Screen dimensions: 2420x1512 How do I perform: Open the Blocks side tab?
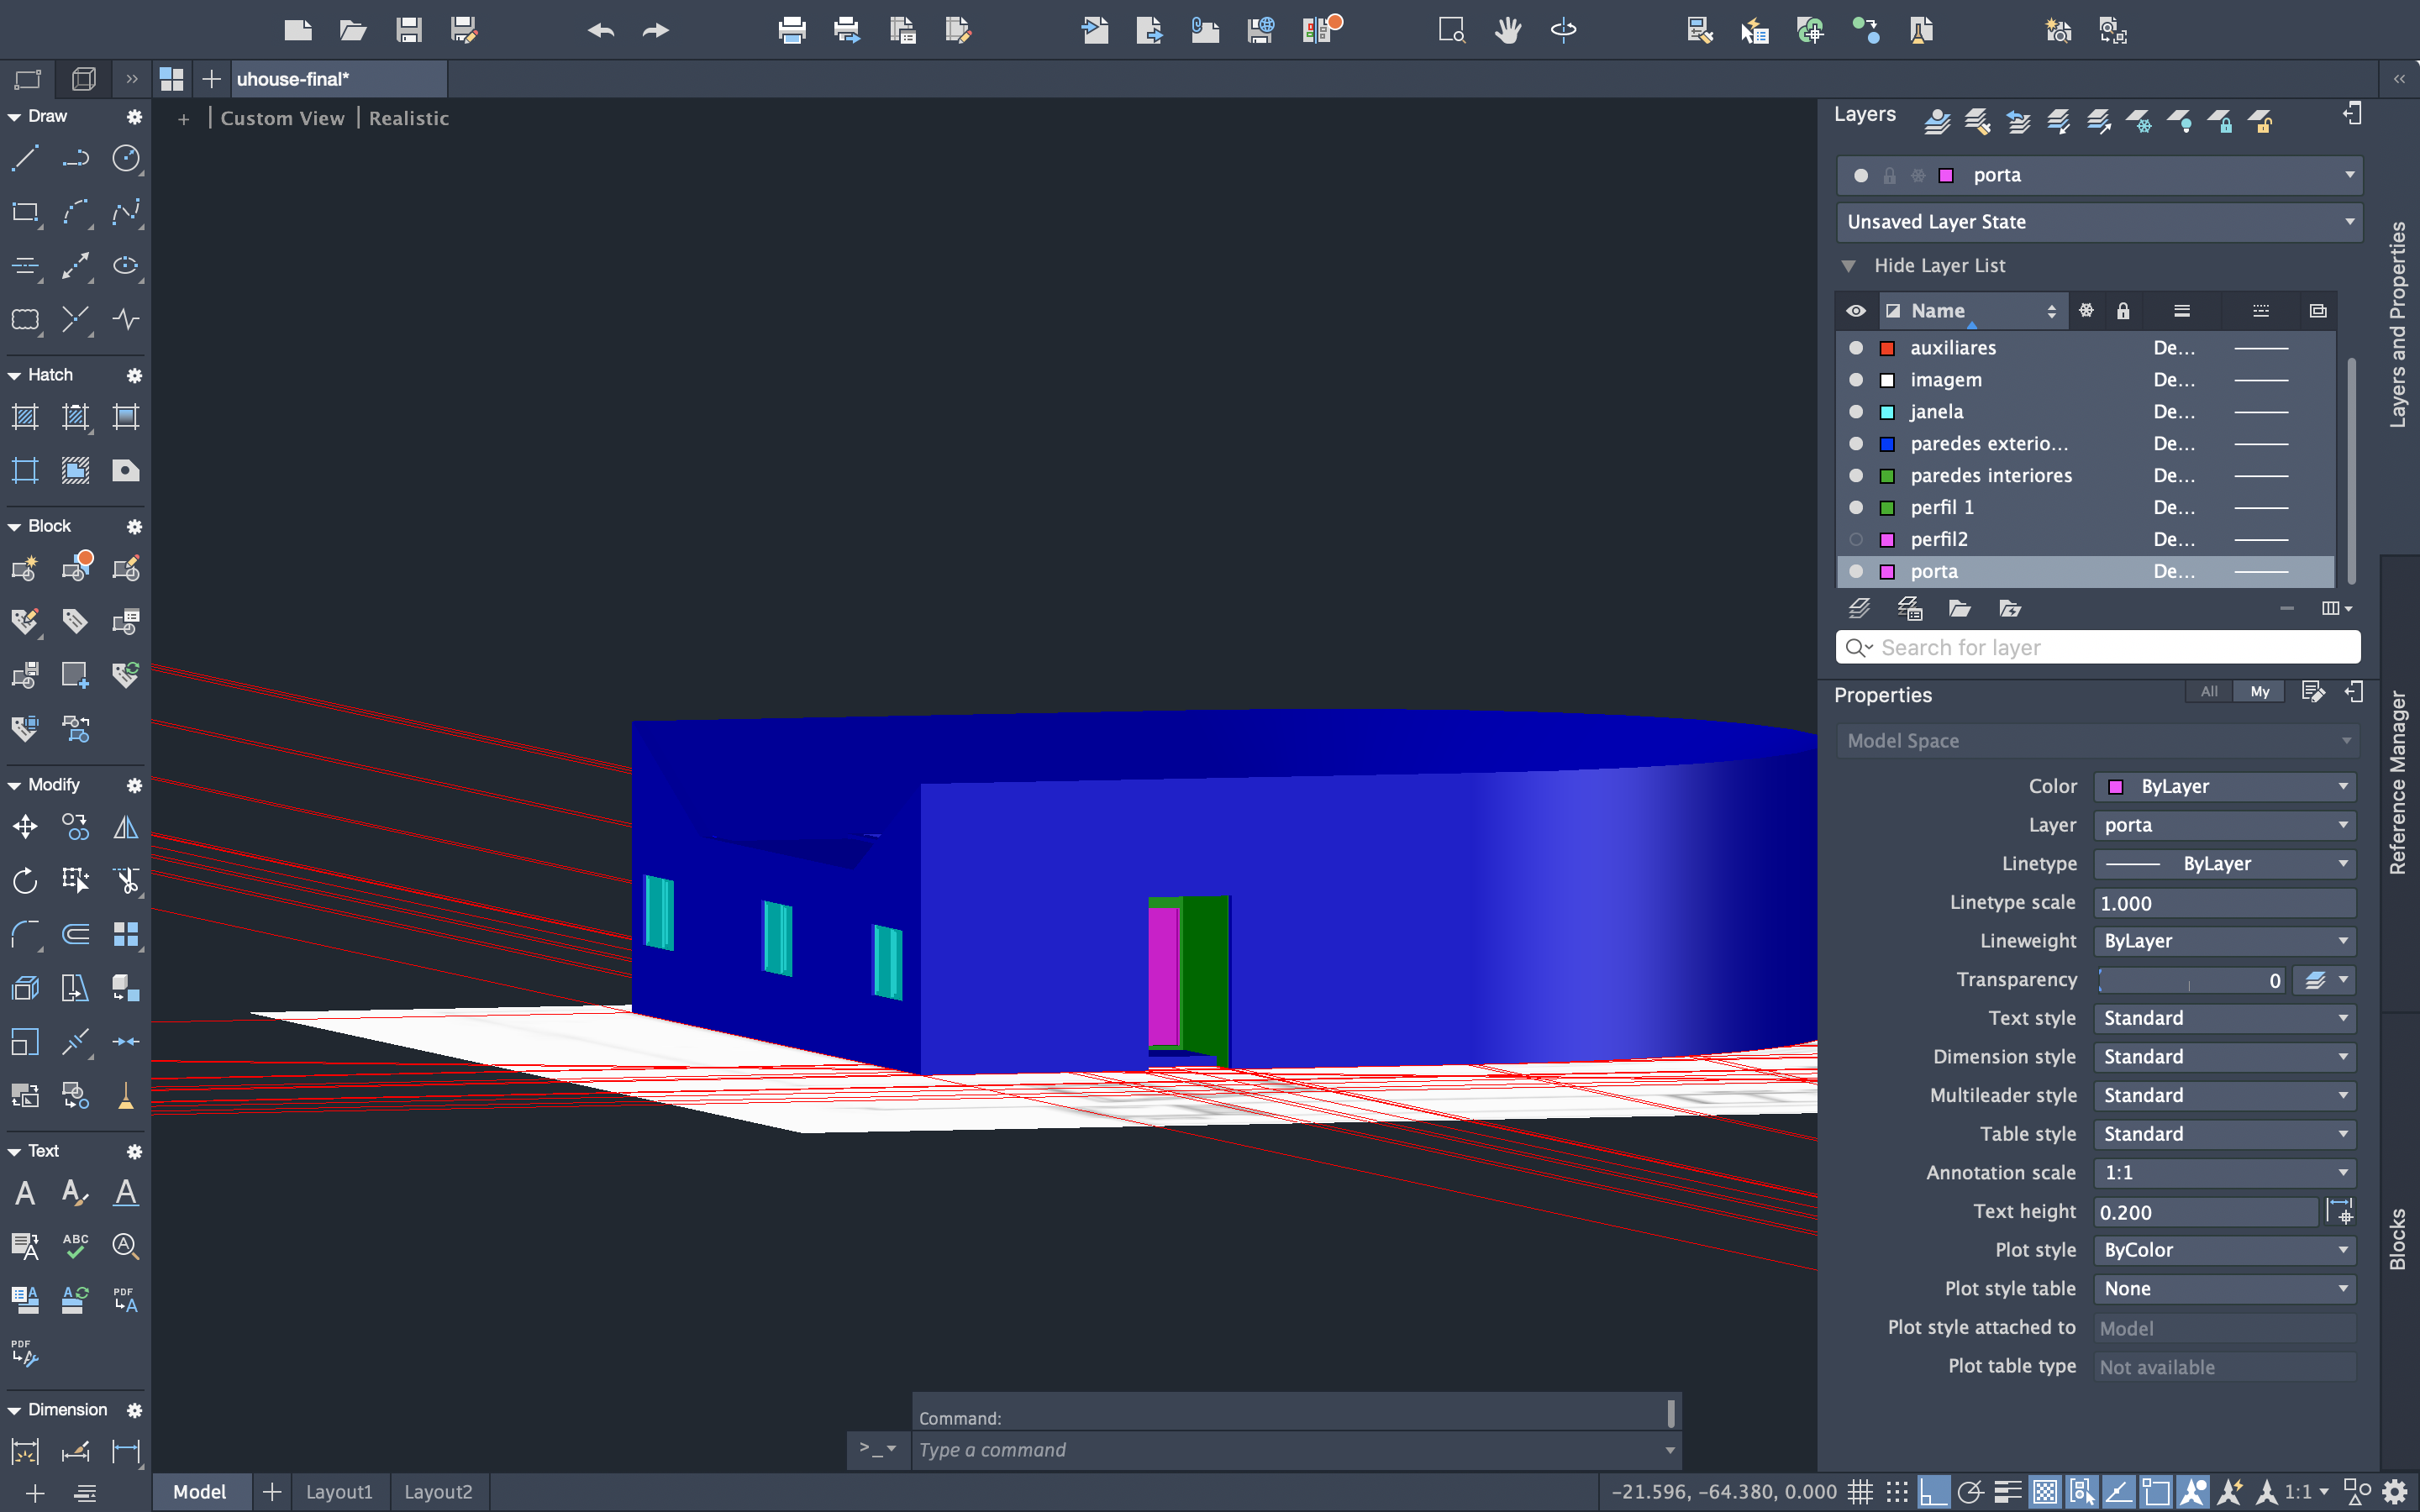pyautogui.click(x=2398, y=1240)
